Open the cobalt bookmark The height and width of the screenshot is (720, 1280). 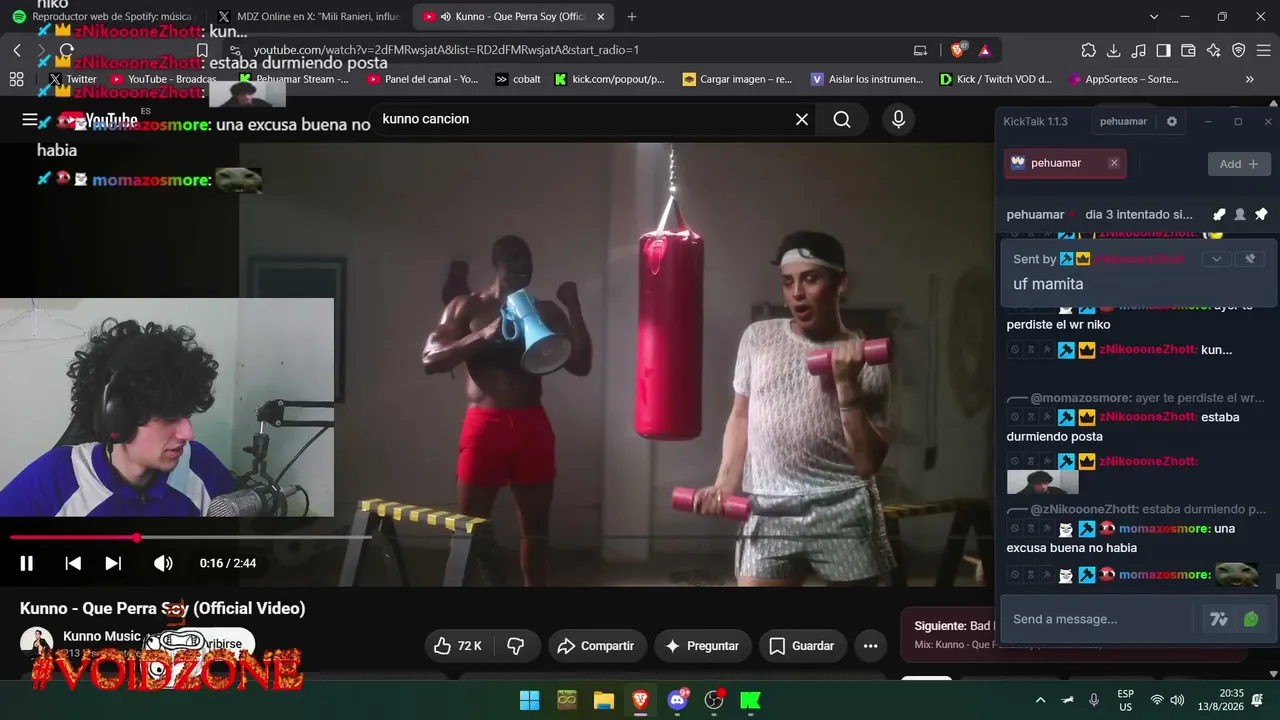518,79
